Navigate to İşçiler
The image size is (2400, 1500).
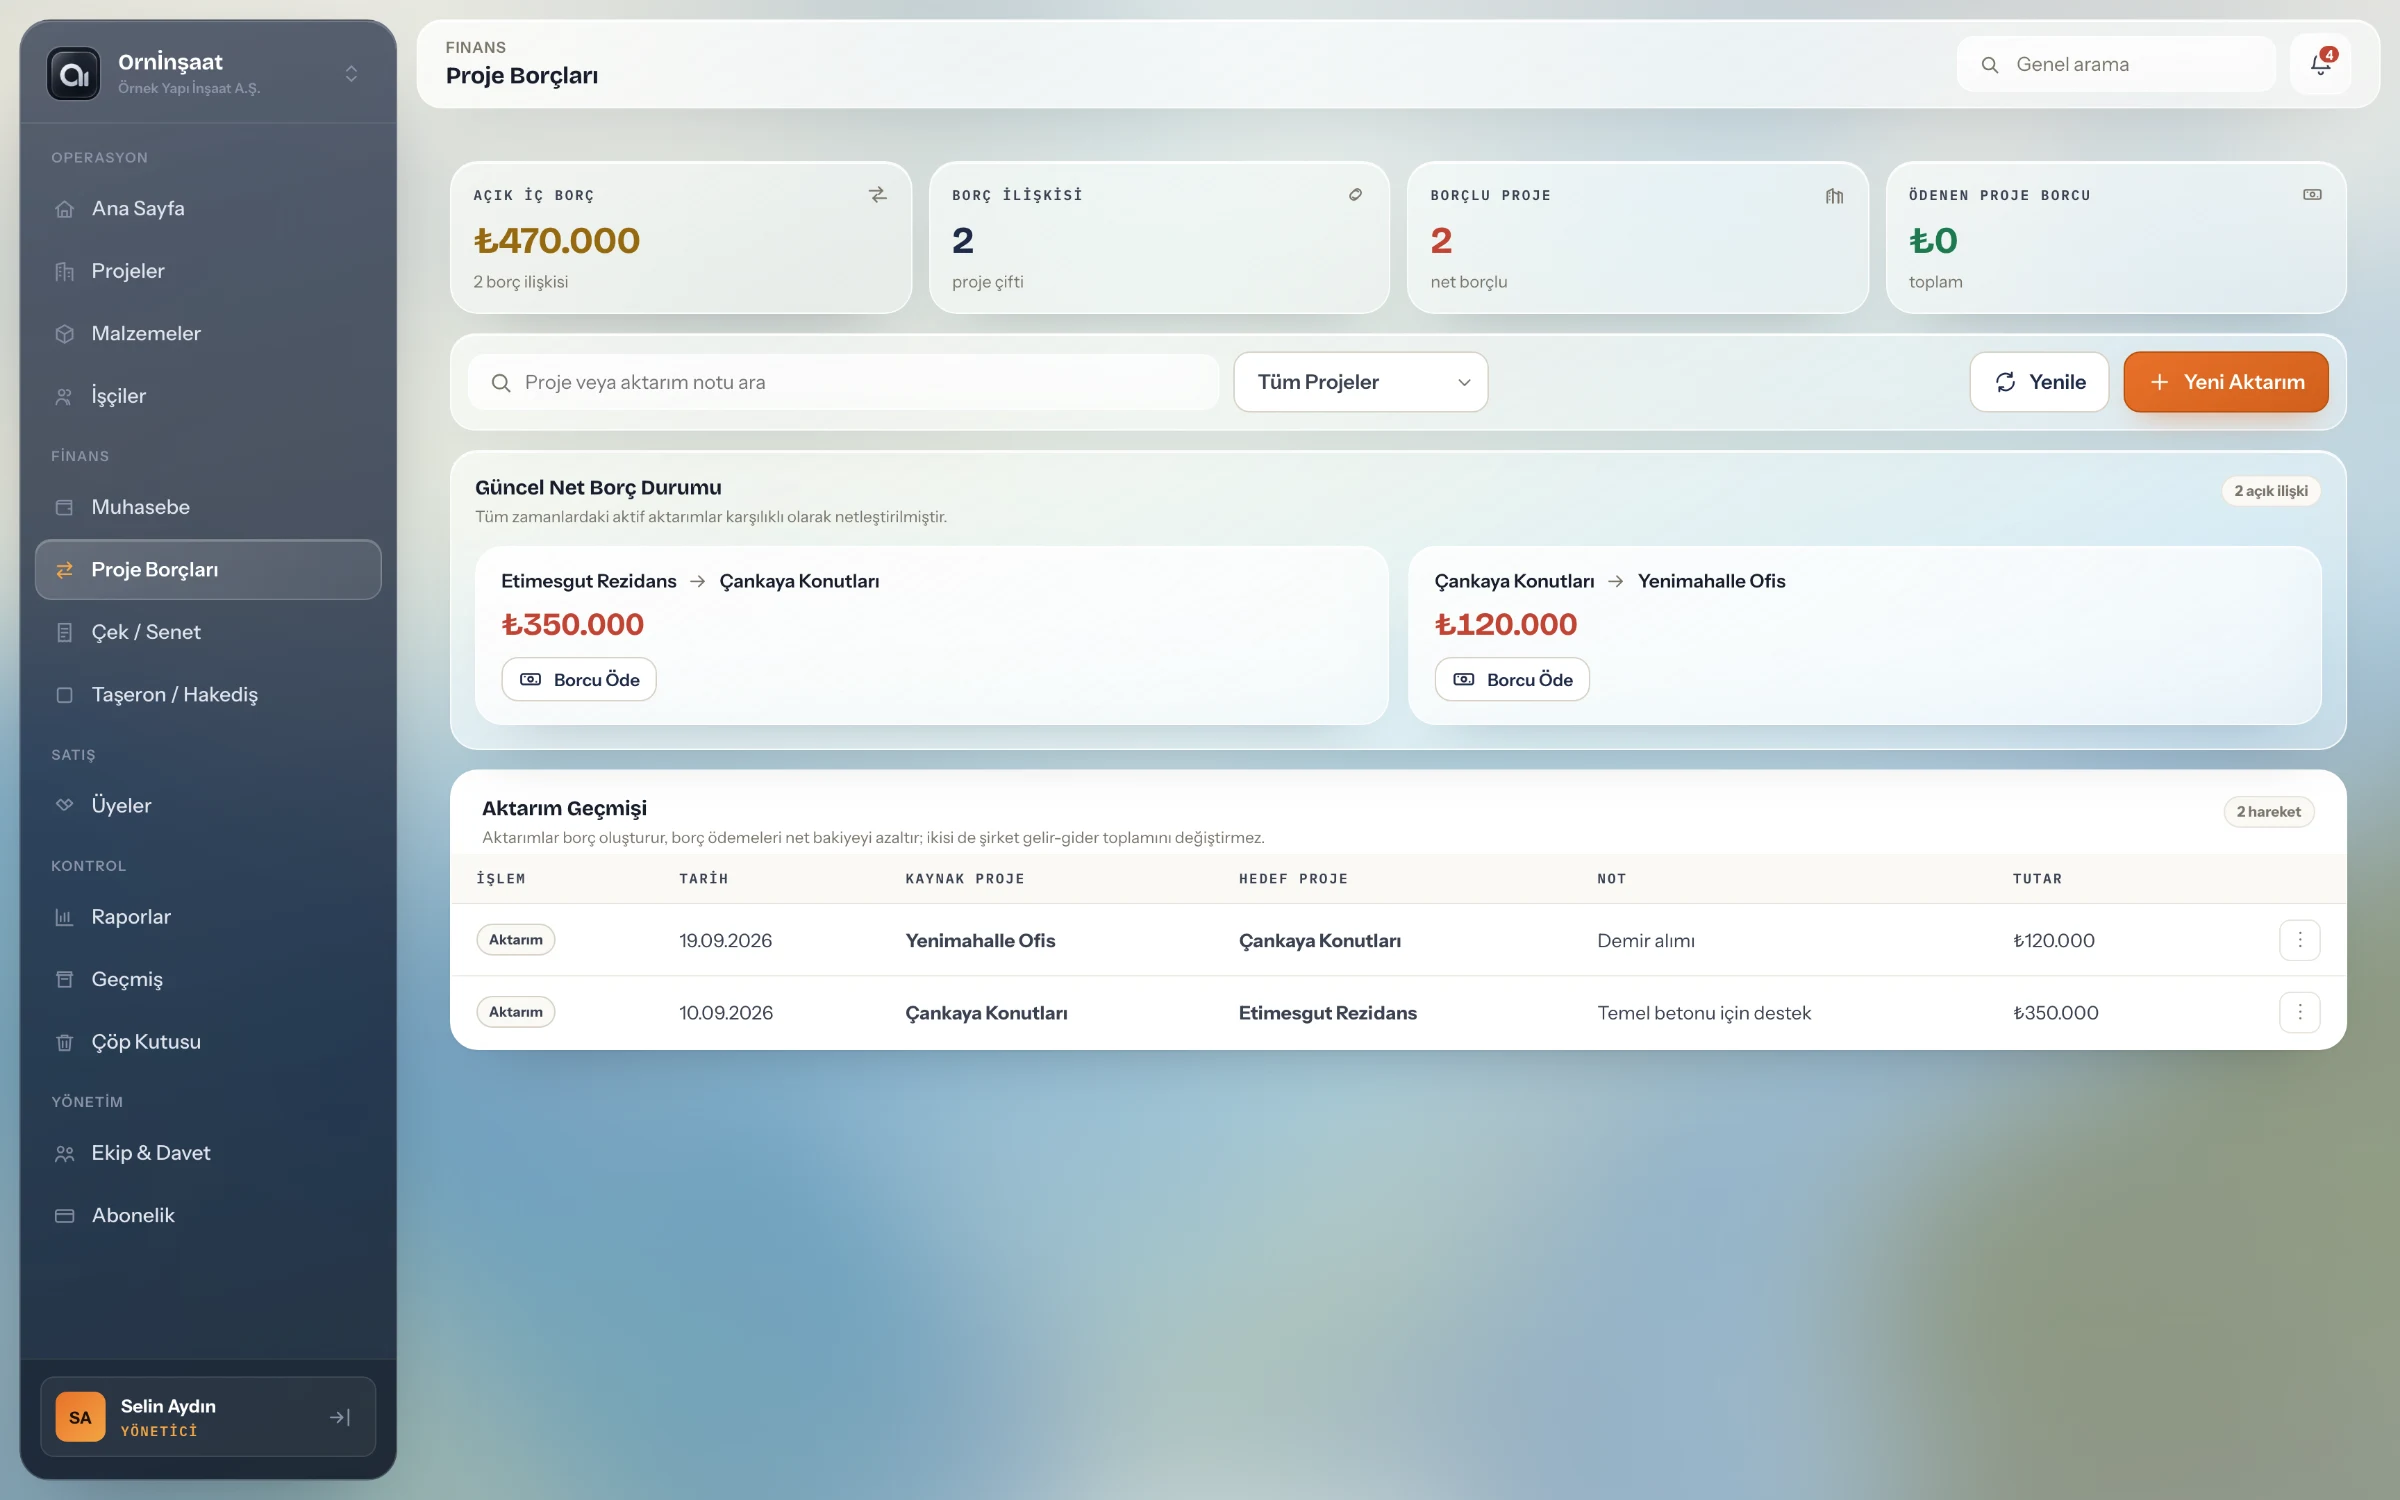[x=208, y=396]
